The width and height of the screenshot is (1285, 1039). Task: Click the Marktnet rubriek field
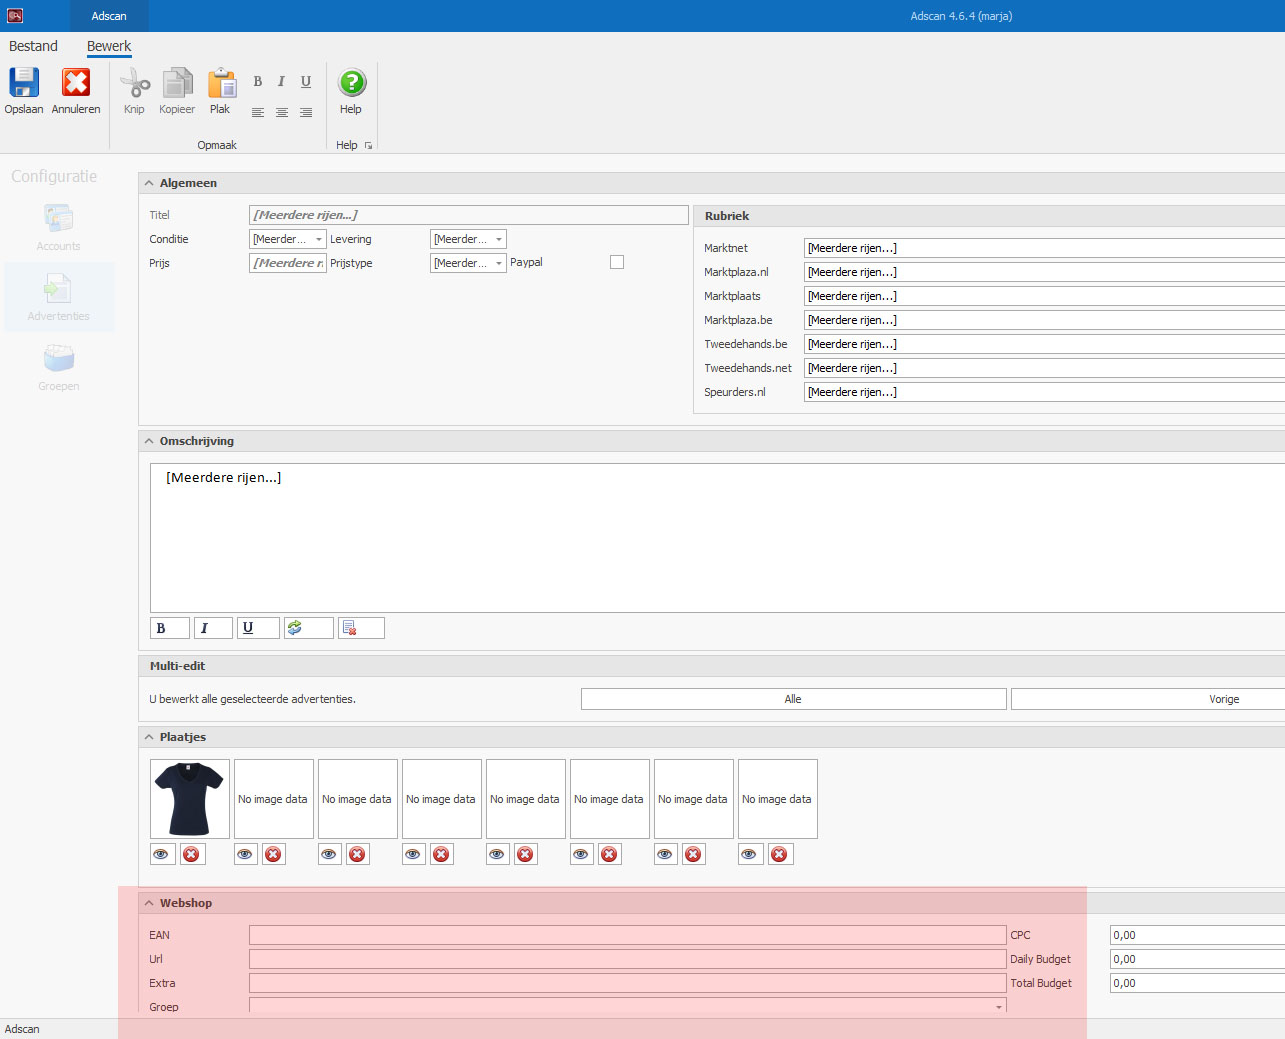[x=1044, y=248]
